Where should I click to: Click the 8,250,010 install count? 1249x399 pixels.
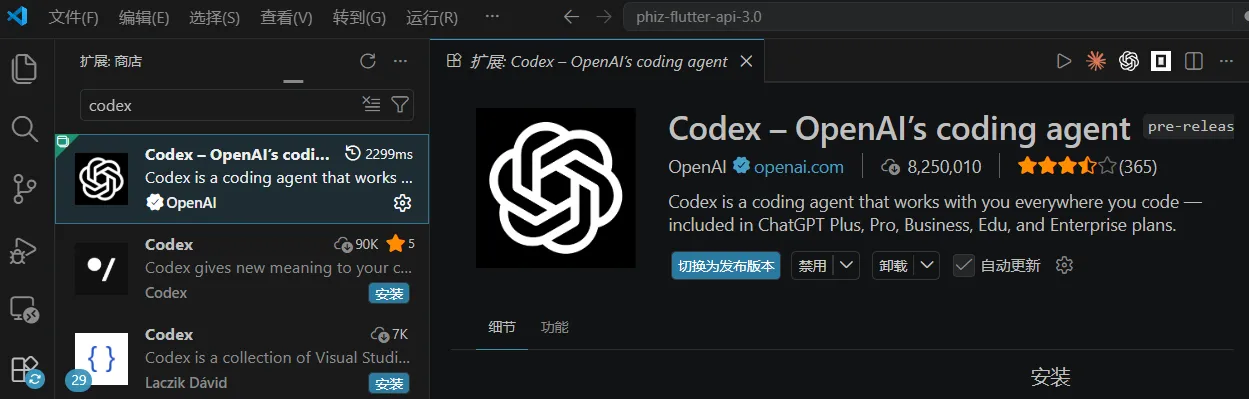point(931,166)
